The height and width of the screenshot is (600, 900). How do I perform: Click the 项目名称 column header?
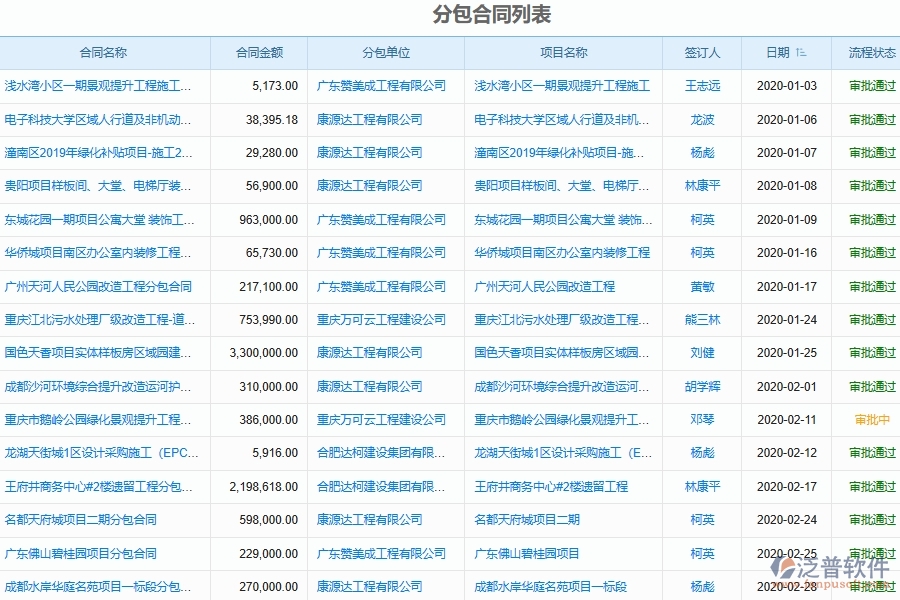561,53
